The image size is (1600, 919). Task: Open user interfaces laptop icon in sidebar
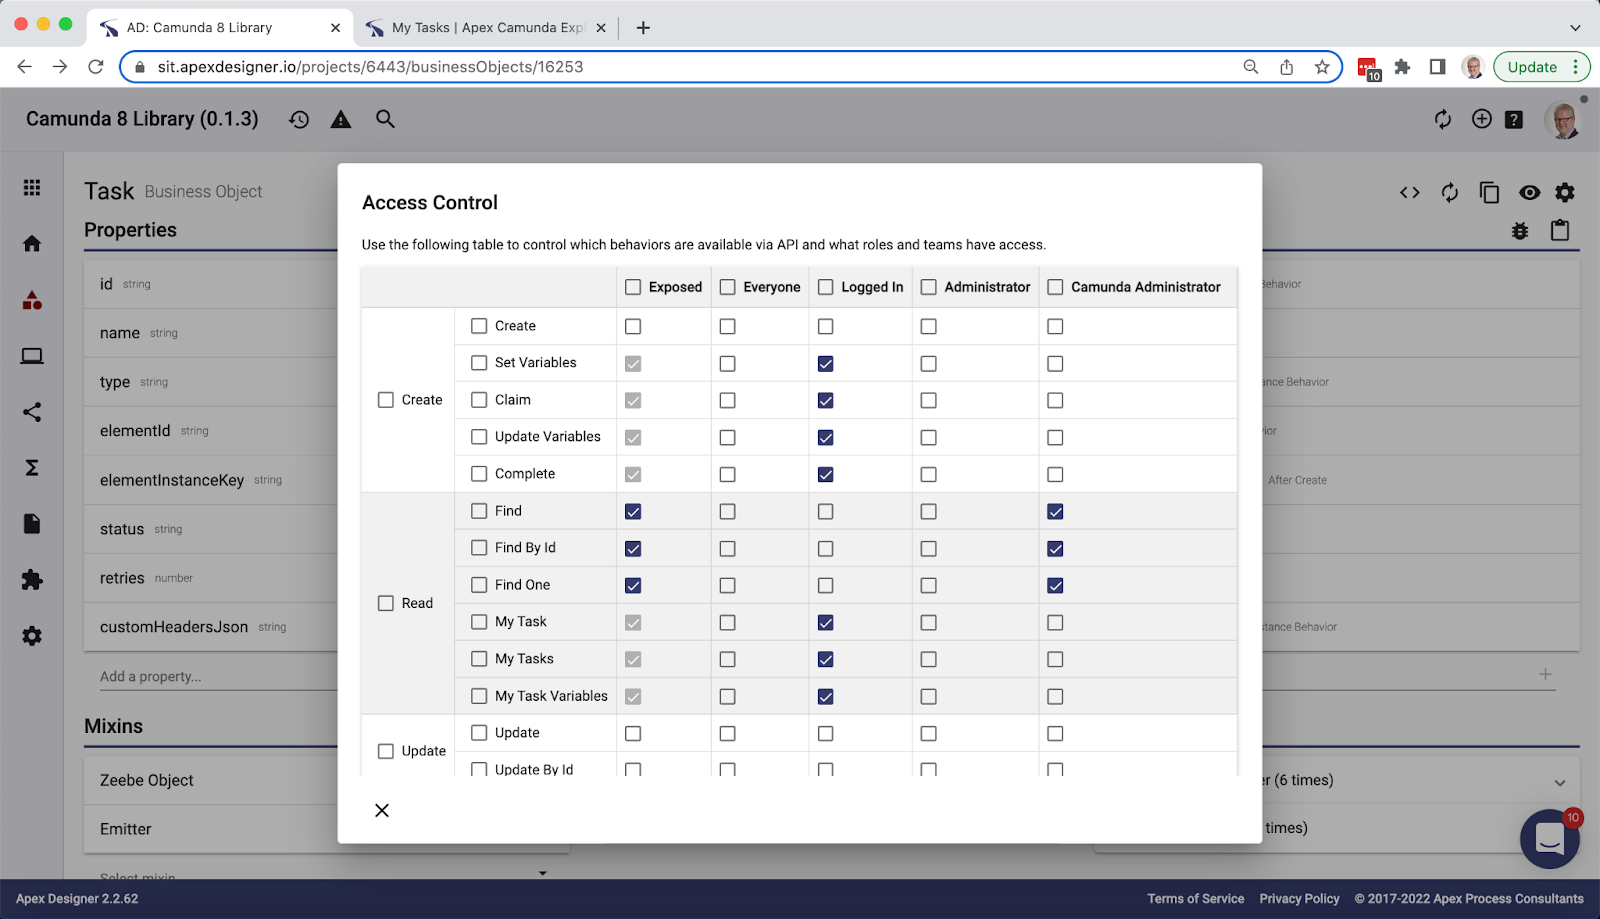tap(32, 356)
